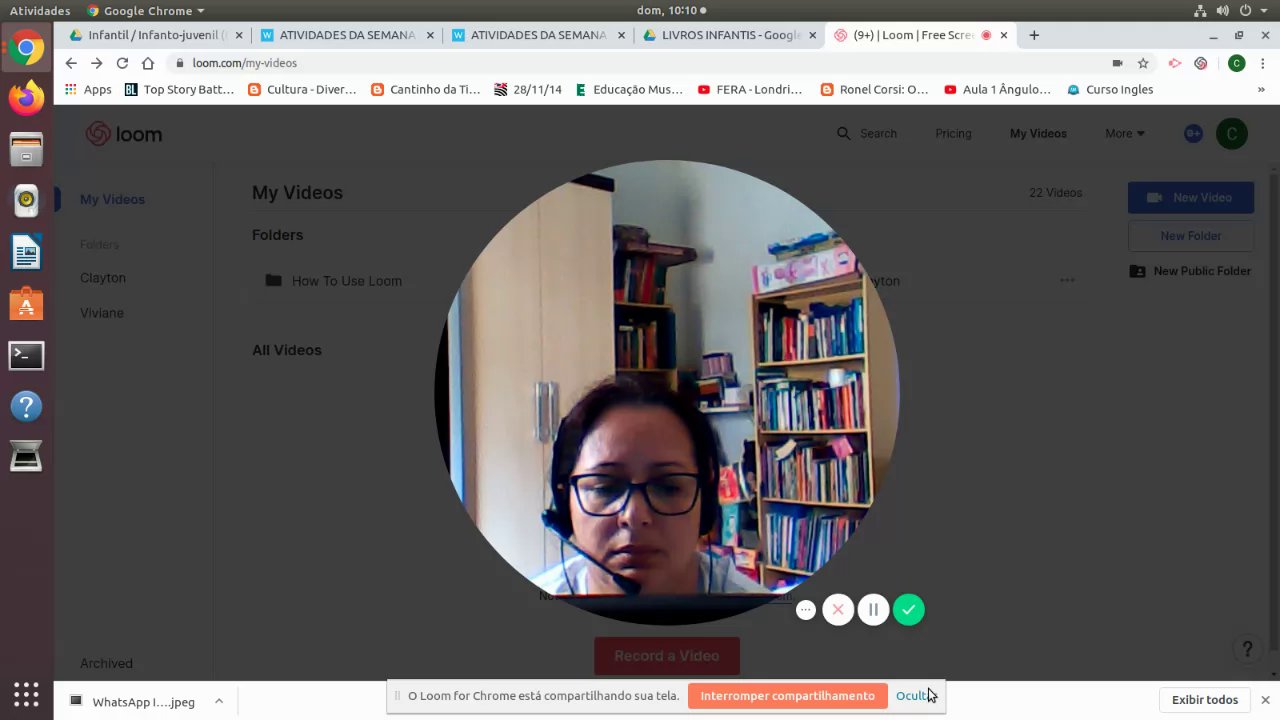The height and width of the screenshot is (720, 1280).
Task: Open the Educação Mus... bookmark
Action: coord(628,89)
